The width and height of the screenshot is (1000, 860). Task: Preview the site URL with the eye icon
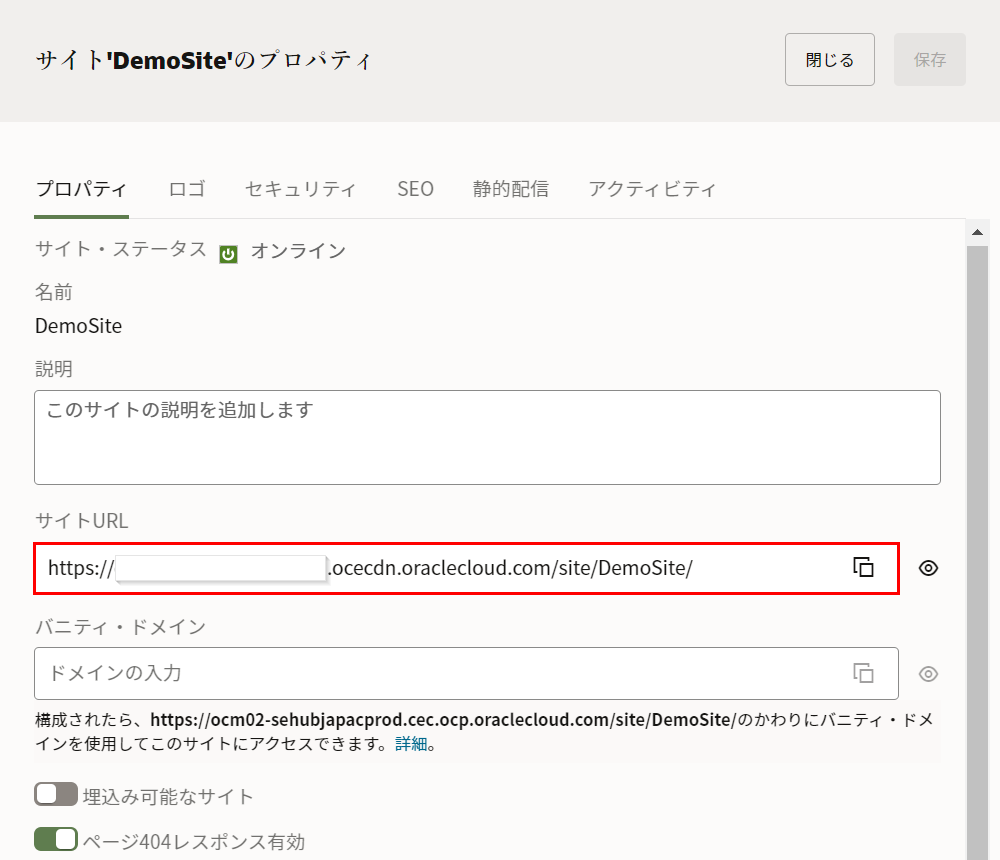click(928, 568)
